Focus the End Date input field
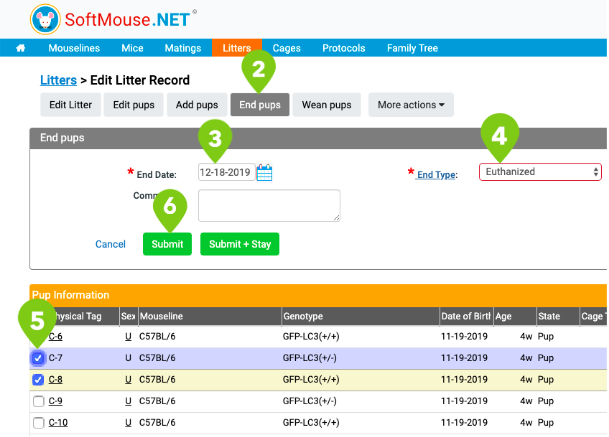 226,172
